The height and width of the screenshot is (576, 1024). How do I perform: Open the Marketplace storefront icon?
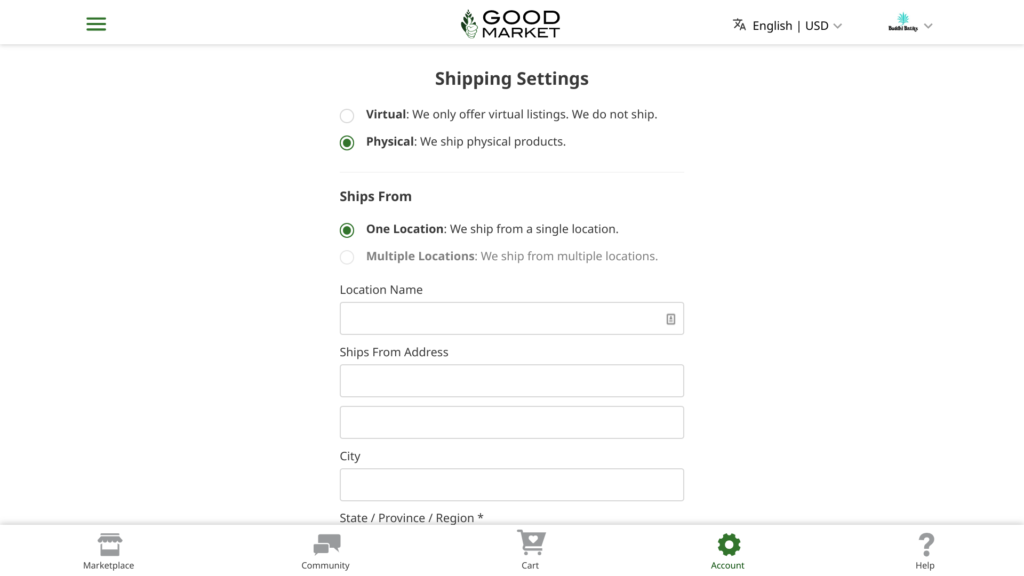coord(109,545)
